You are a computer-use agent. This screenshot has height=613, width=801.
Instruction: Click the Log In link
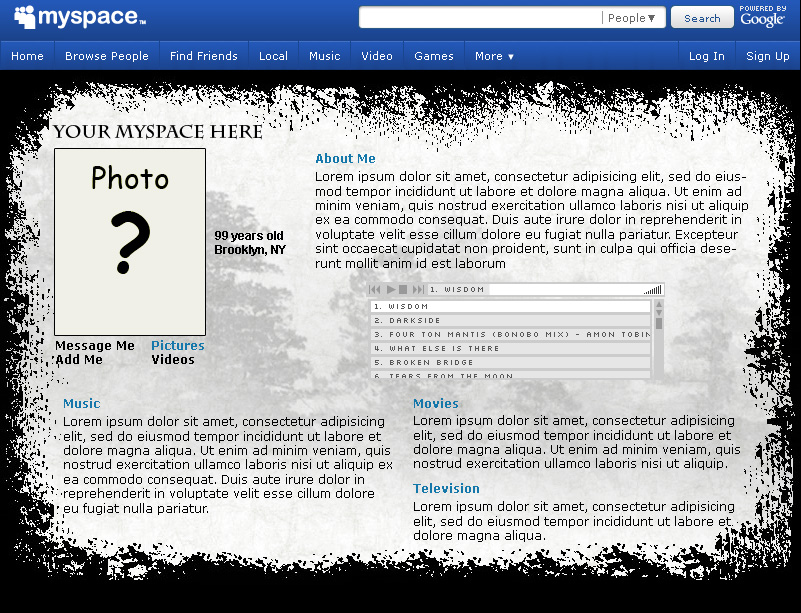tap(706, 56)
